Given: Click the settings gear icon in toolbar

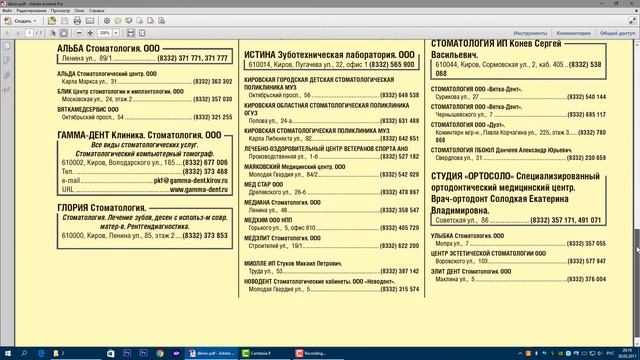Looking at the screenshot, I should click(x=107, y=21).
